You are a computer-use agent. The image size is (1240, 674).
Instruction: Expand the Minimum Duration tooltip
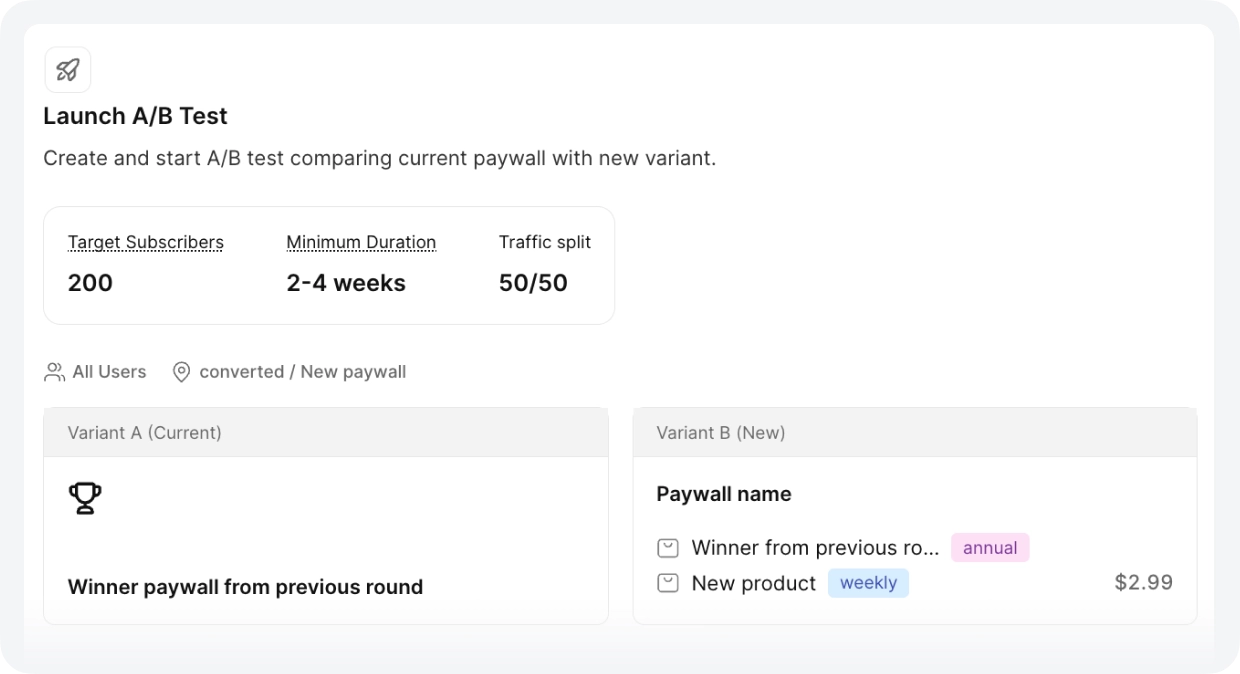click(361, 242)
